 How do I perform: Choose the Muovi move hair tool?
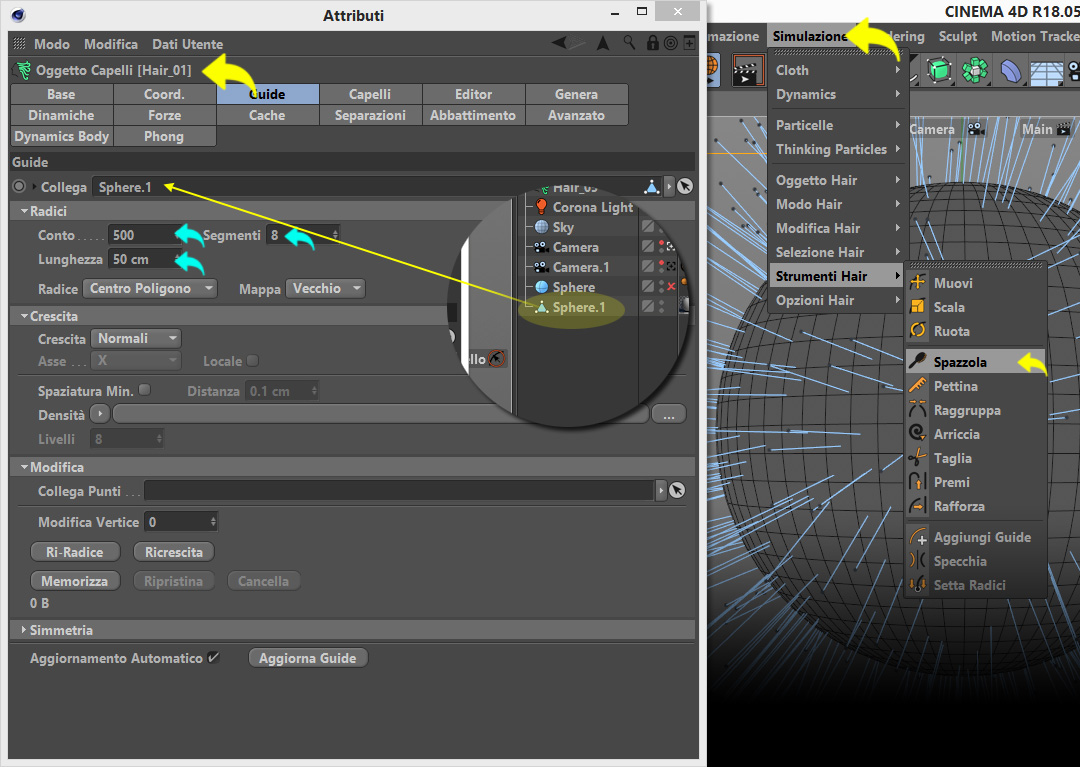click(x=975, y=283)
